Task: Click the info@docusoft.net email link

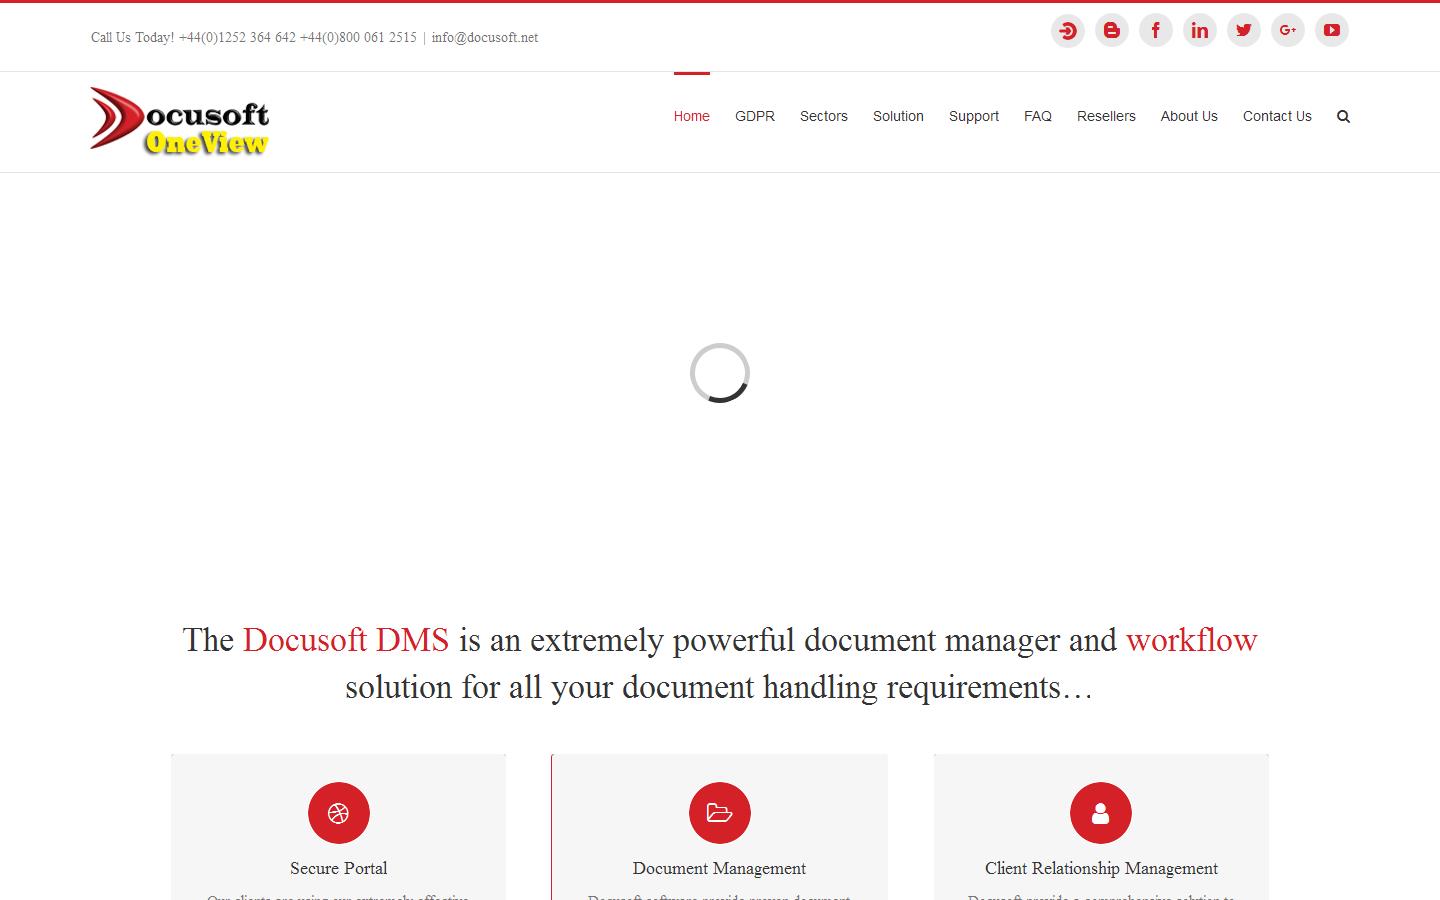Action: click(485, 37)
